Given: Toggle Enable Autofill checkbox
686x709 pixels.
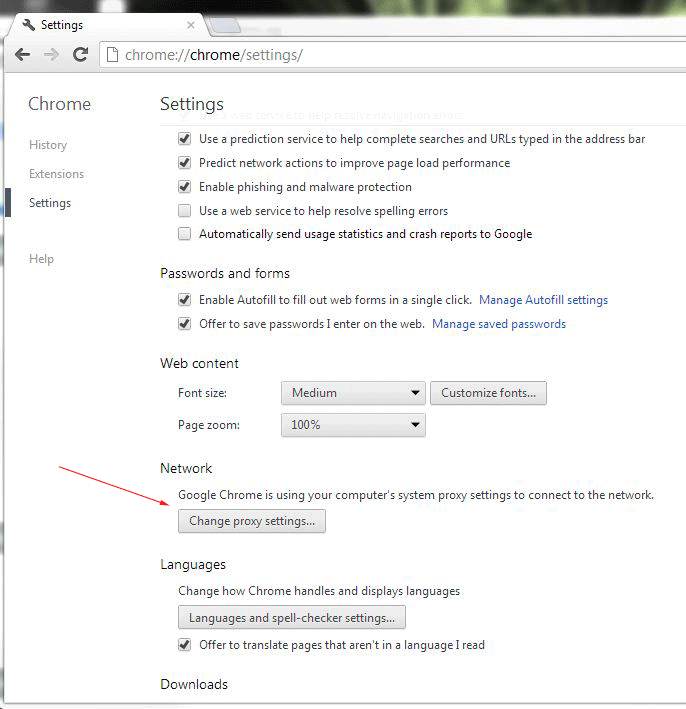Looking at the screenshot, I should [x=185, y=300].
